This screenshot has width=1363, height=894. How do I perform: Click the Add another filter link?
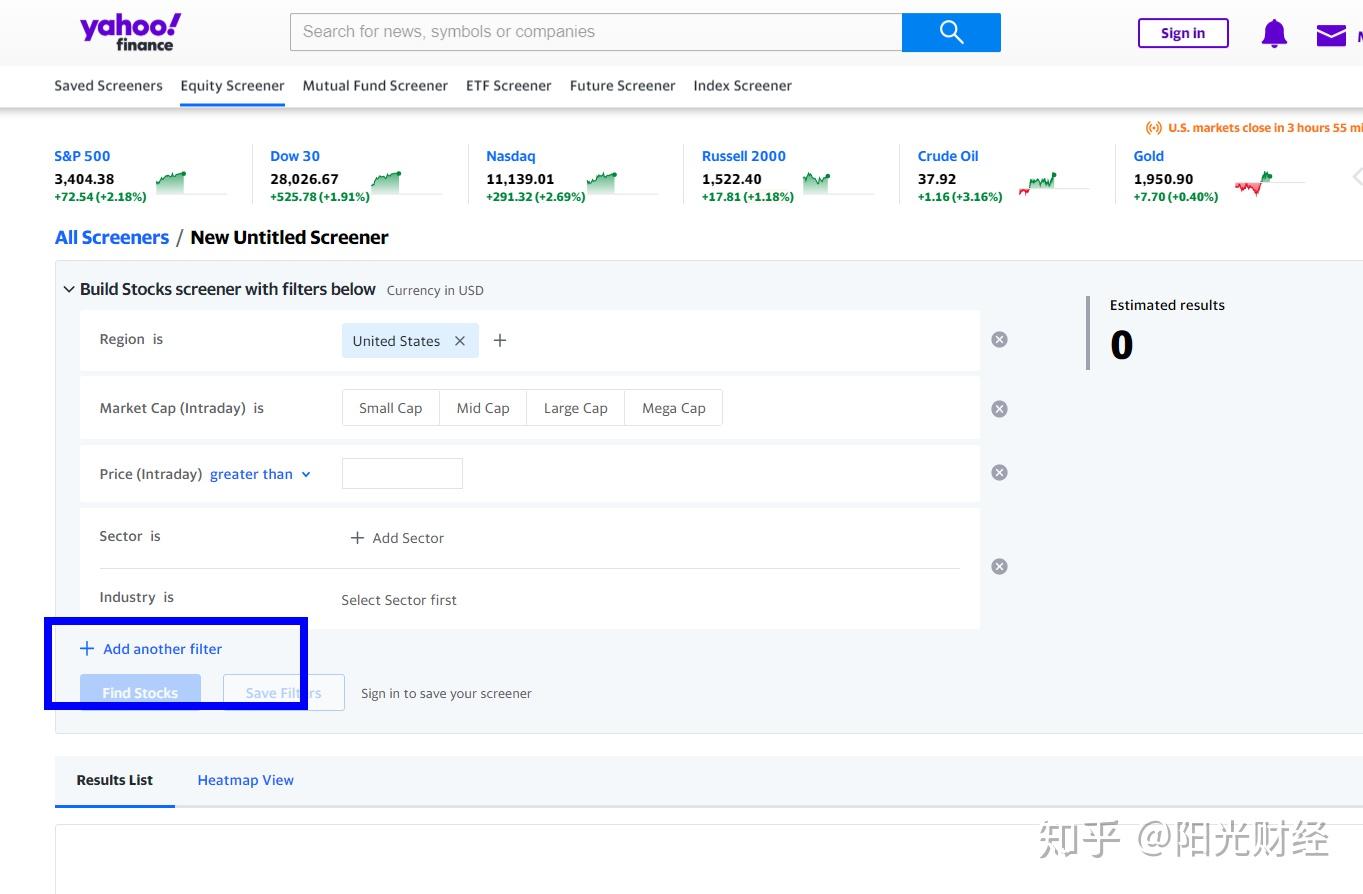click(163, 649)
